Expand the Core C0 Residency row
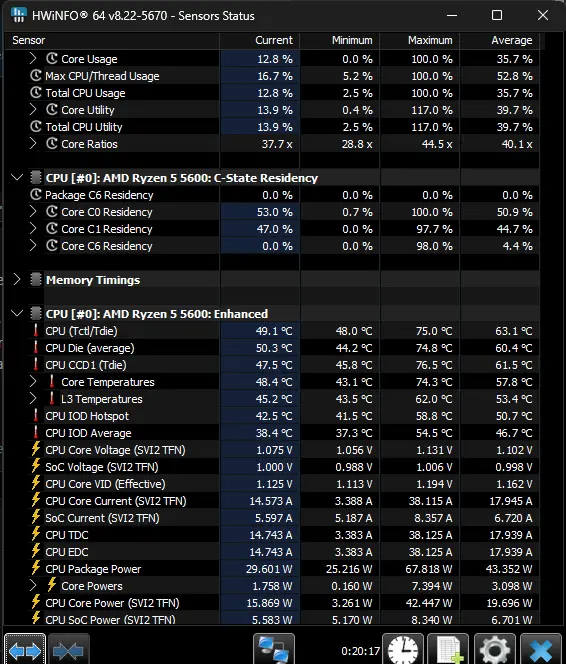This screenshot has height=664, width=566. [x=33, y=211]
